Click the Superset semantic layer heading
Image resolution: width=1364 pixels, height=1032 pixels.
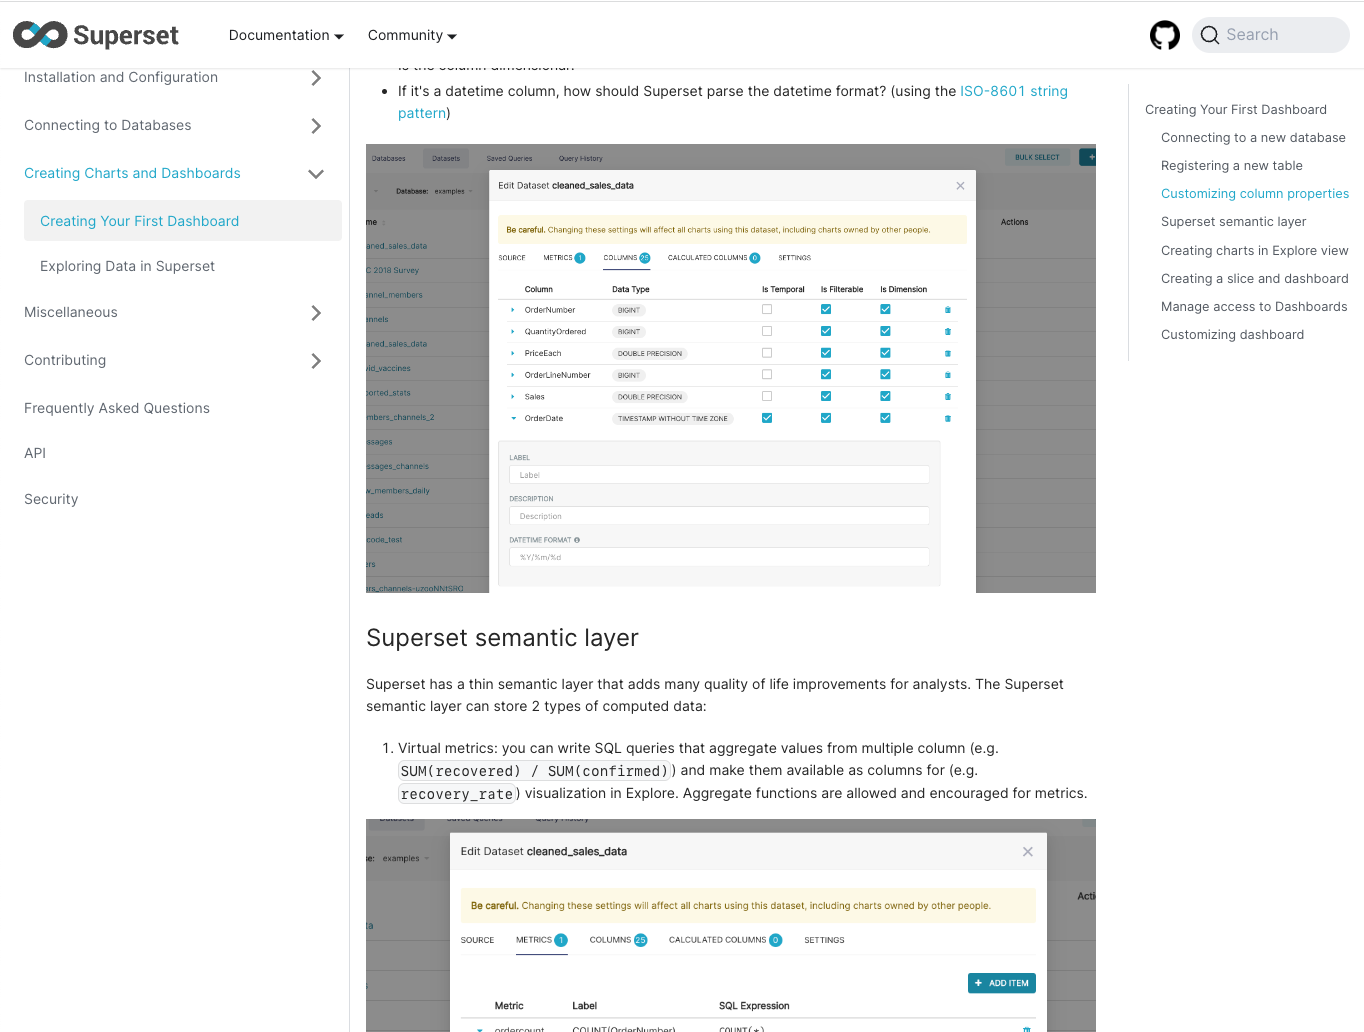pyautogui.click(x=502, y=638)
